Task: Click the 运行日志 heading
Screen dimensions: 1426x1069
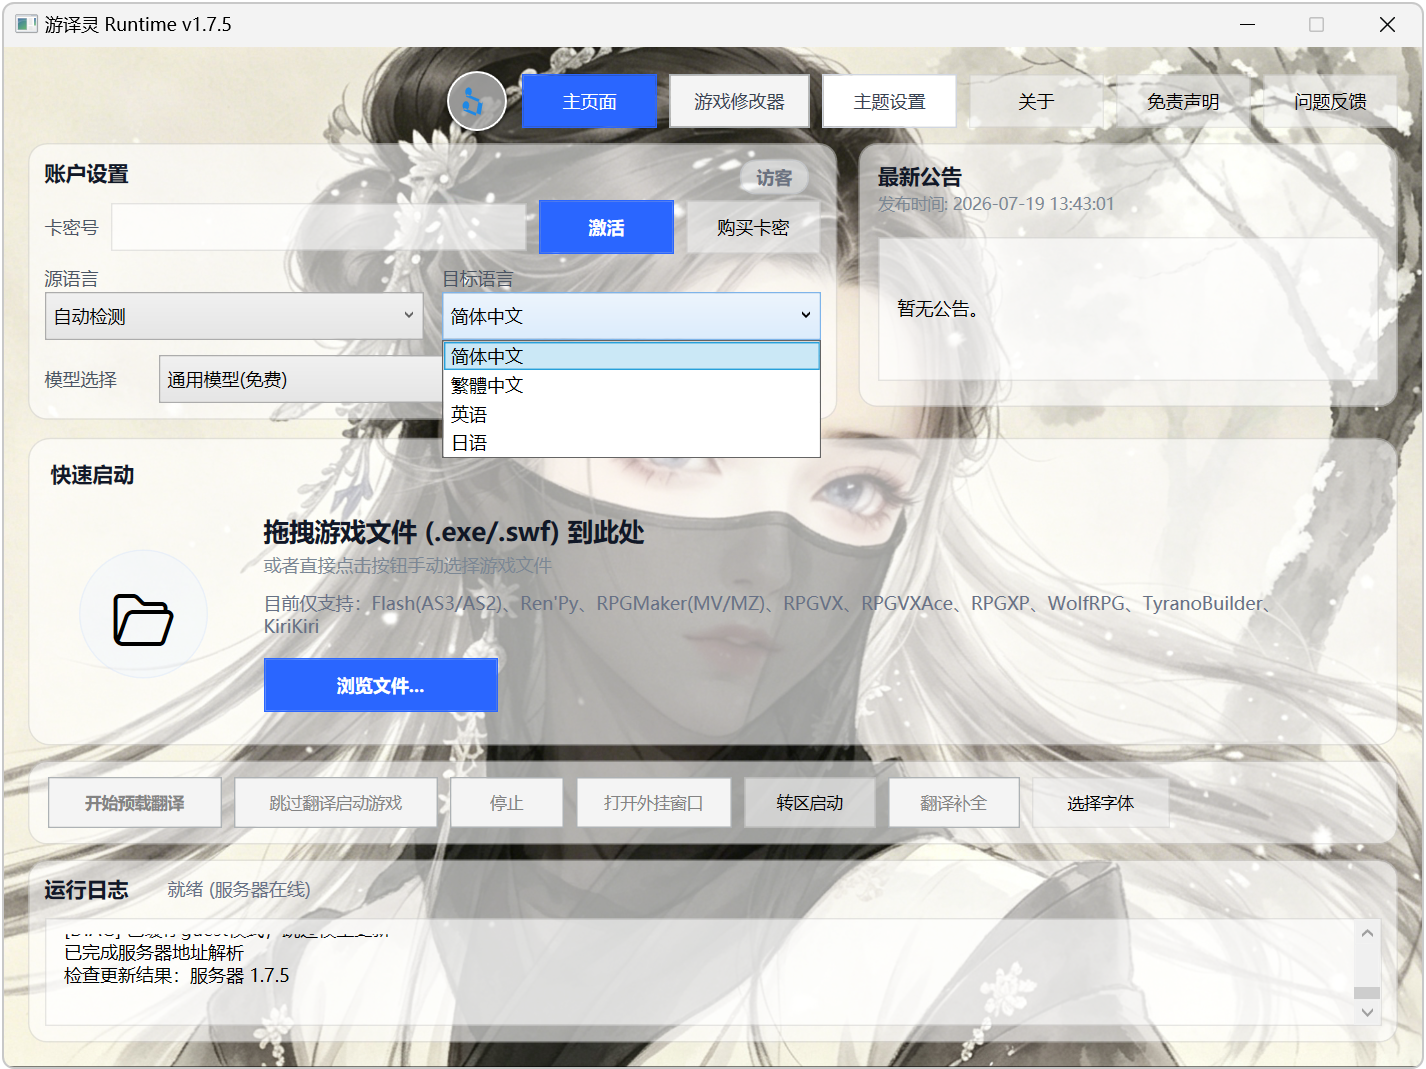Action: (86, 889)
